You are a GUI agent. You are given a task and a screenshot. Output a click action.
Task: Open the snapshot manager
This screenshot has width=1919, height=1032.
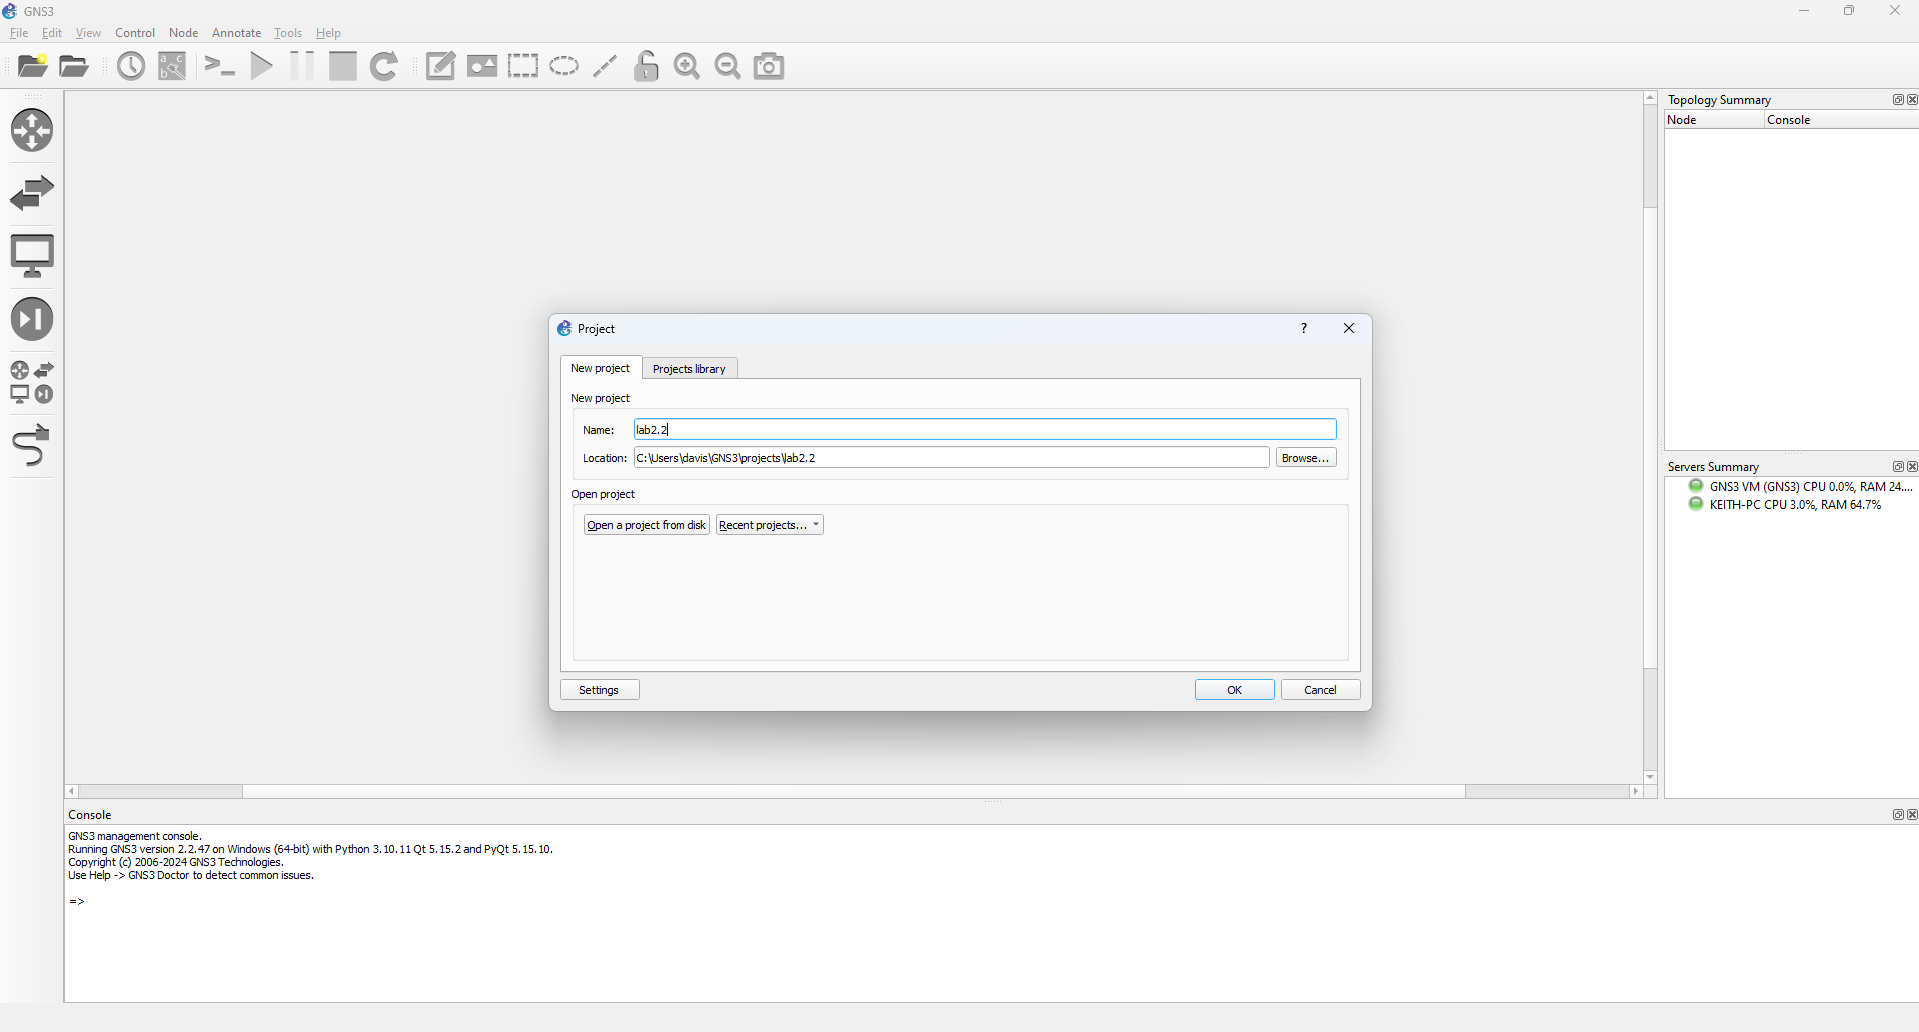[x=130, y=66]
